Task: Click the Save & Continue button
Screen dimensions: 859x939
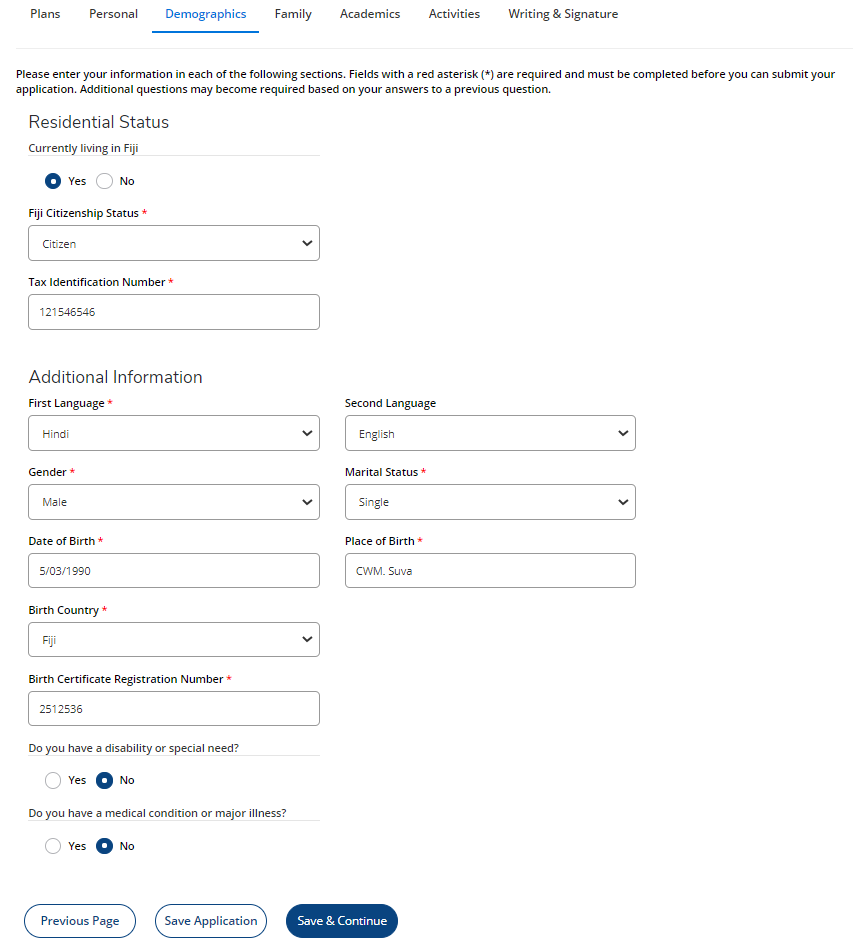Action: (x=342, y=920)
